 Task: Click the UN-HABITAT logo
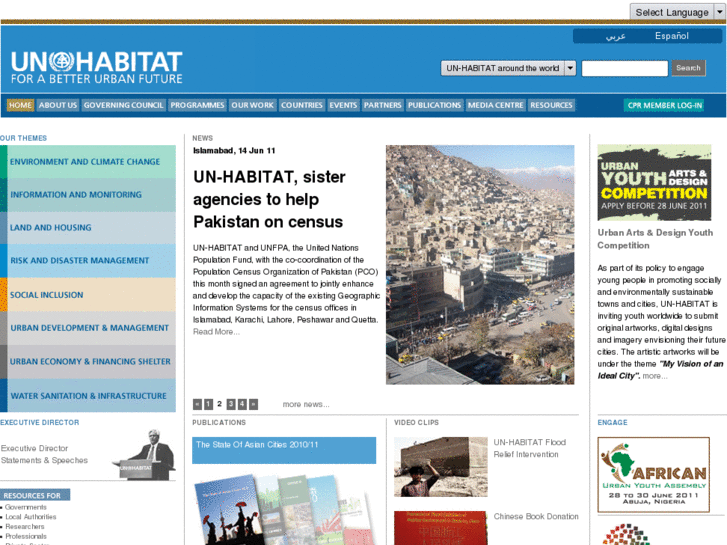96,68
